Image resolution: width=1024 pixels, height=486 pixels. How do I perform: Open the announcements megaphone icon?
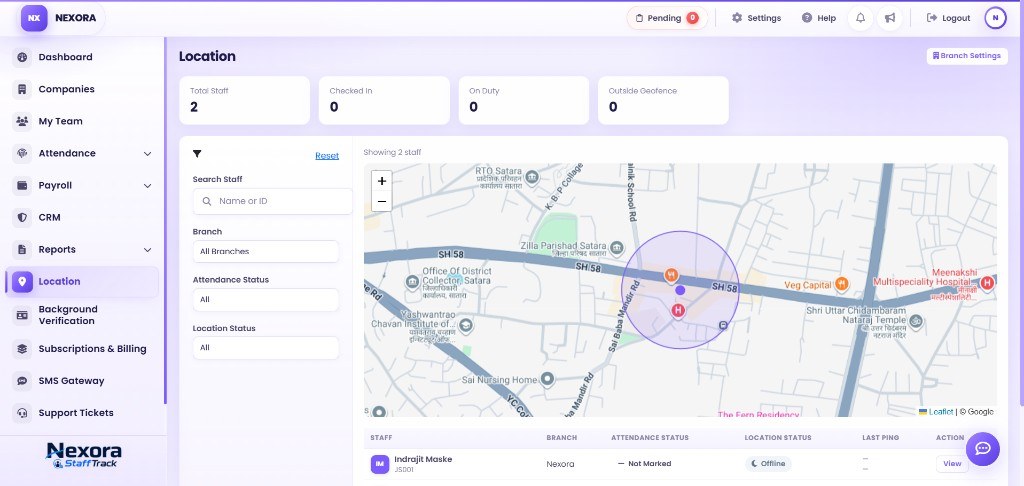889,18
